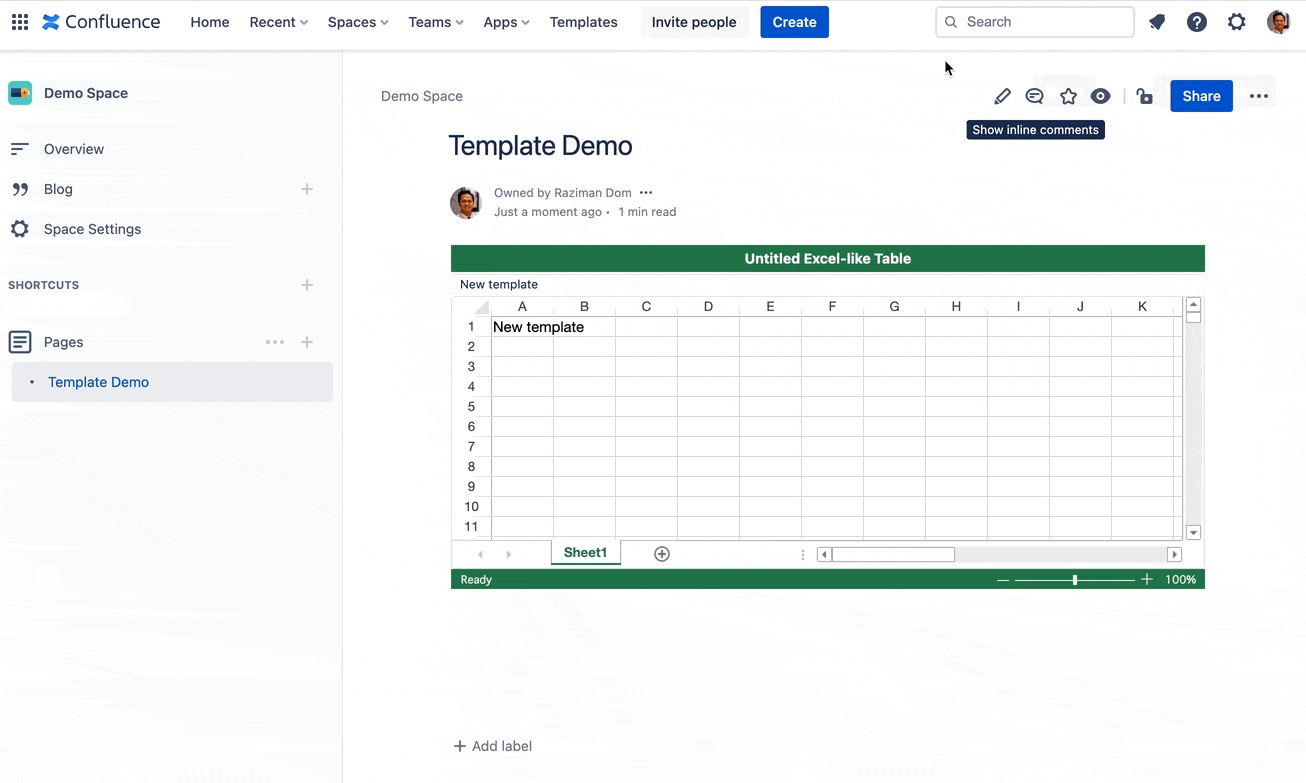
Task: Click the unlocked restrictions padlock icon
Action: click(1144, 95)
